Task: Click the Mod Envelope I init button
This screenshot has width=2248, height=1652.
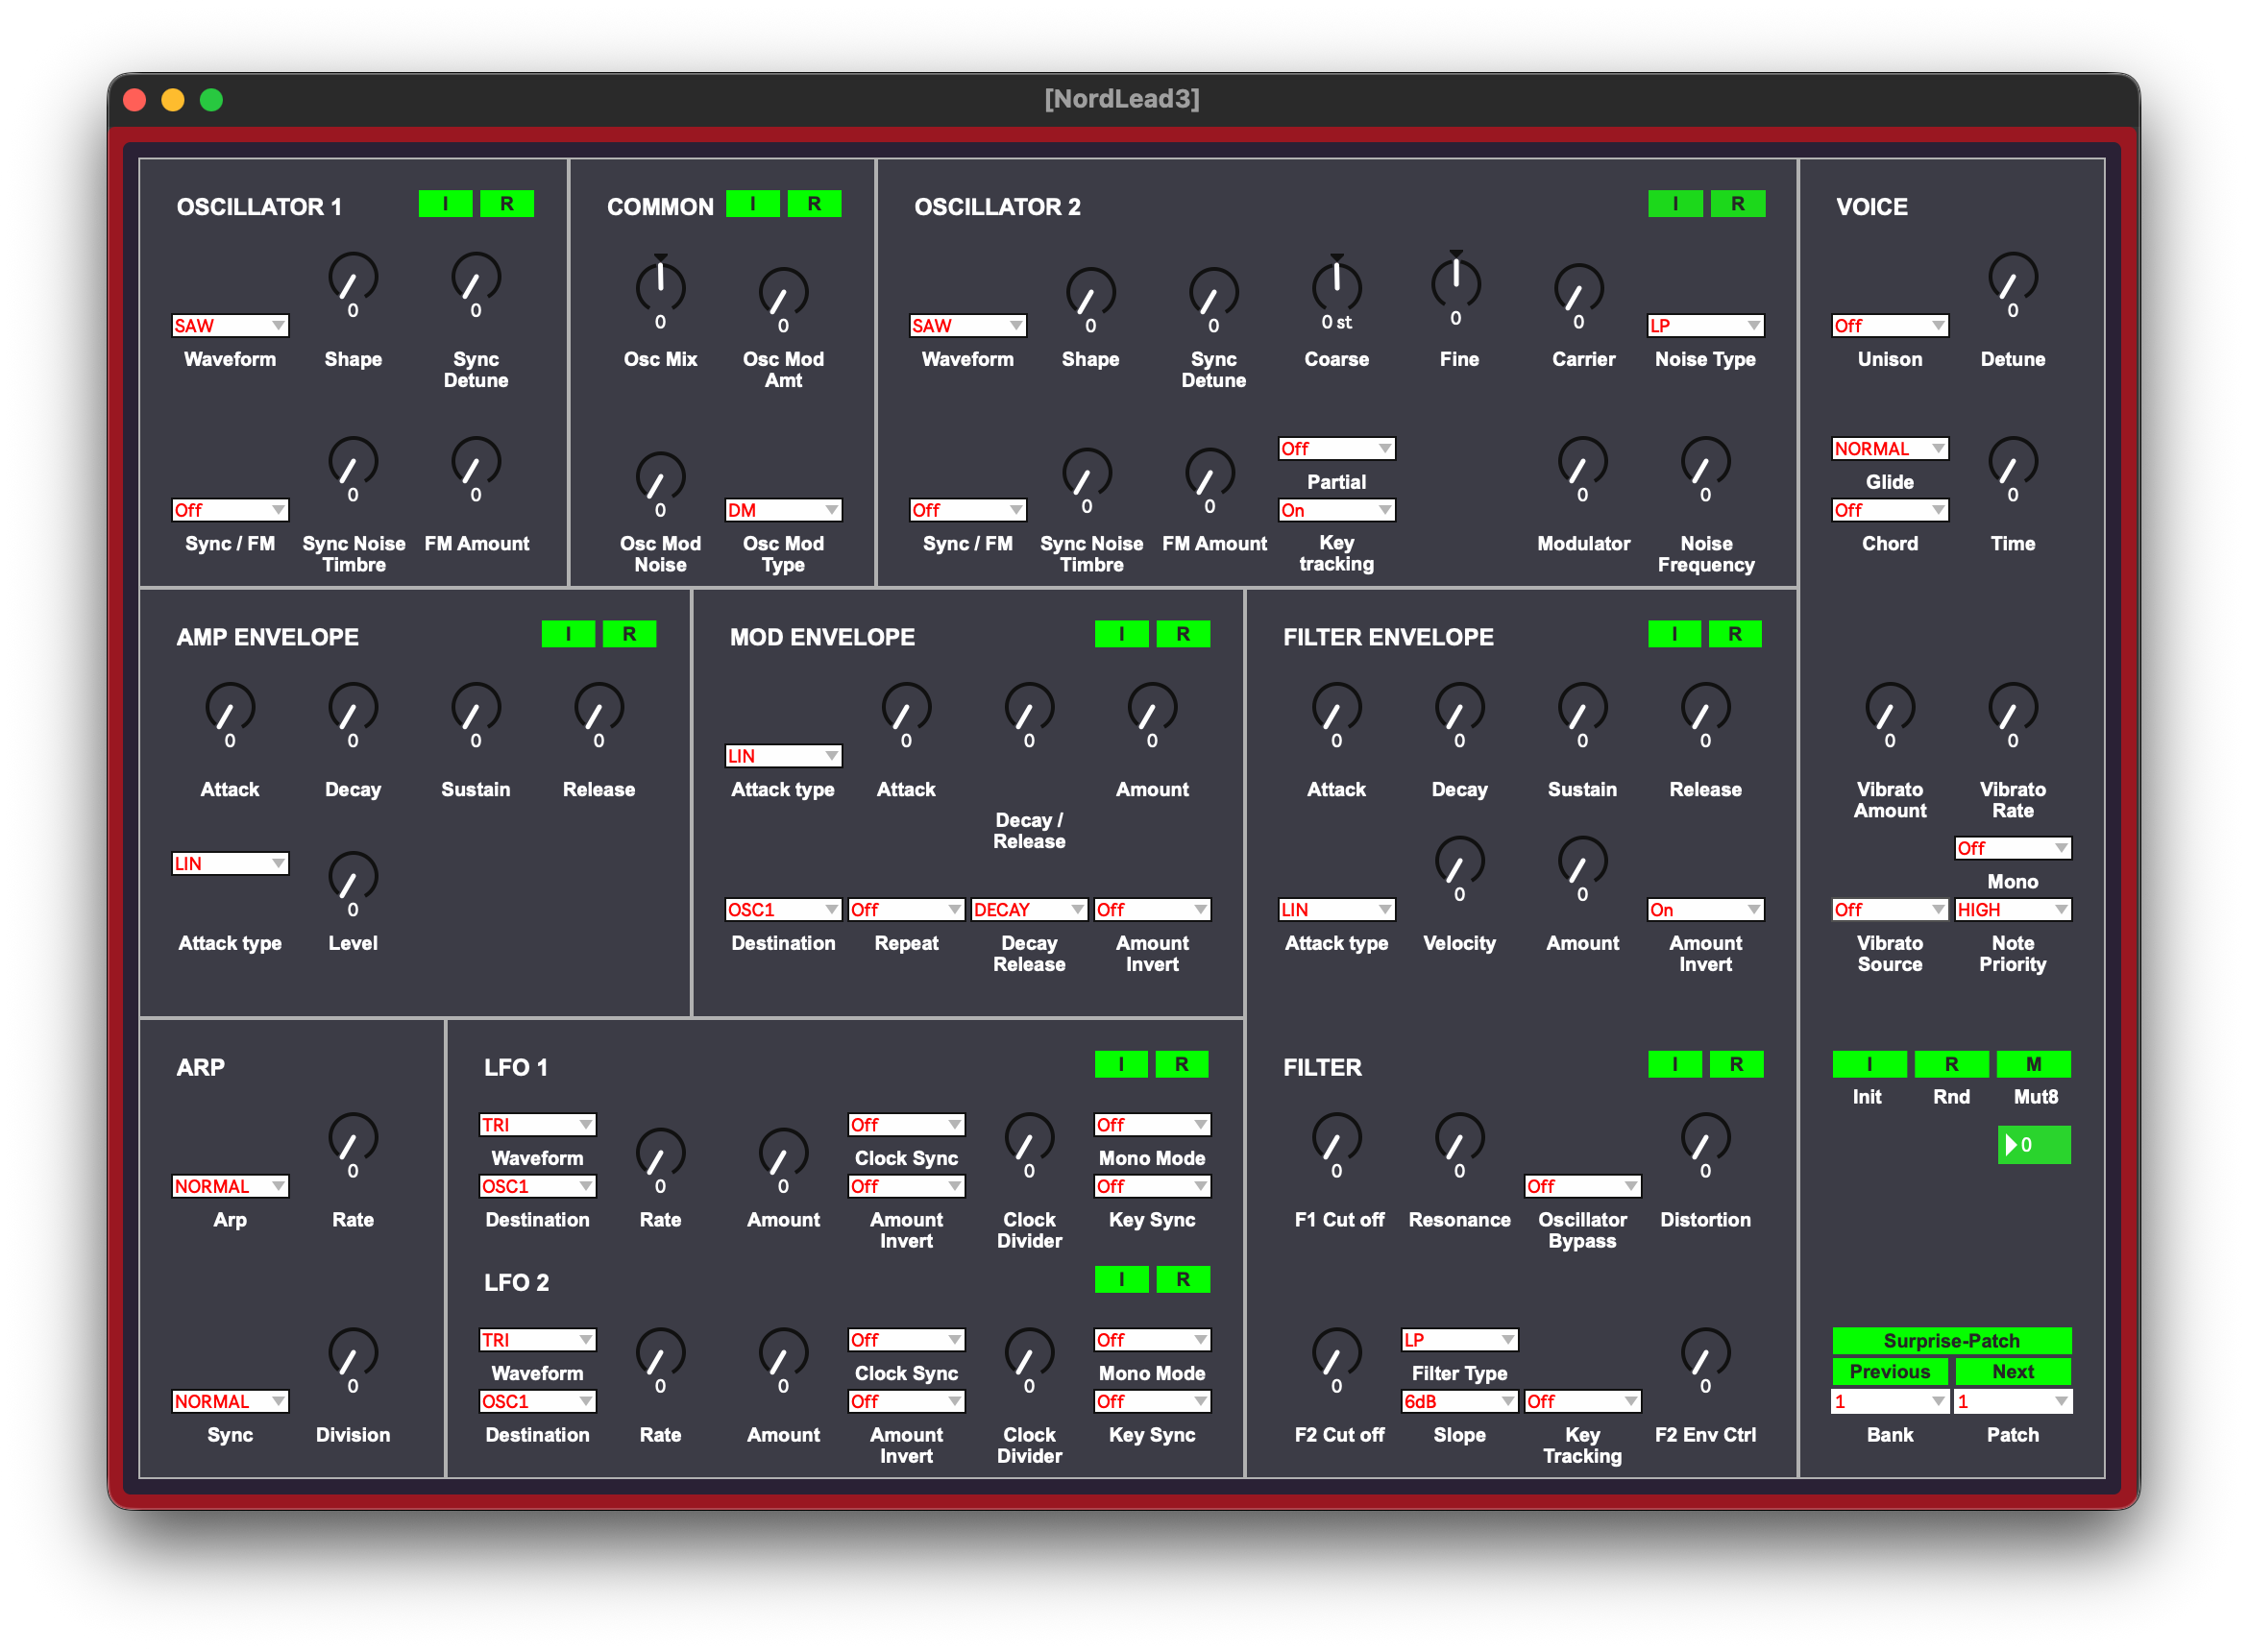Action: 1121,634
